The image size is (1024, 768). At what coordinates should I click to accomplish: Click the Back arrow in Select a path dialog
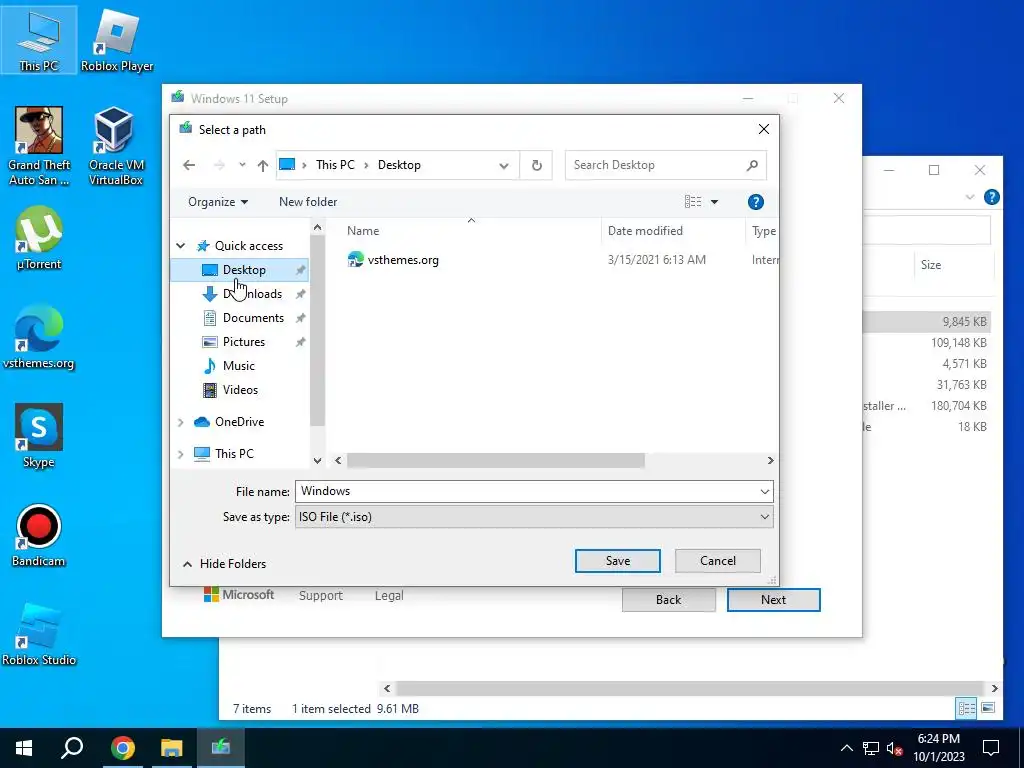[189, 165]
